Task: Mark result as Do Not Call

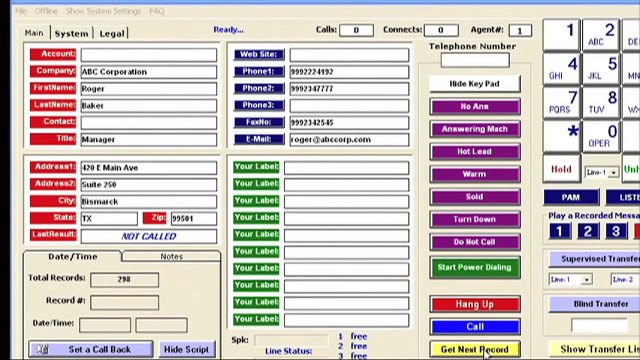Action: [x=475, y=242]
